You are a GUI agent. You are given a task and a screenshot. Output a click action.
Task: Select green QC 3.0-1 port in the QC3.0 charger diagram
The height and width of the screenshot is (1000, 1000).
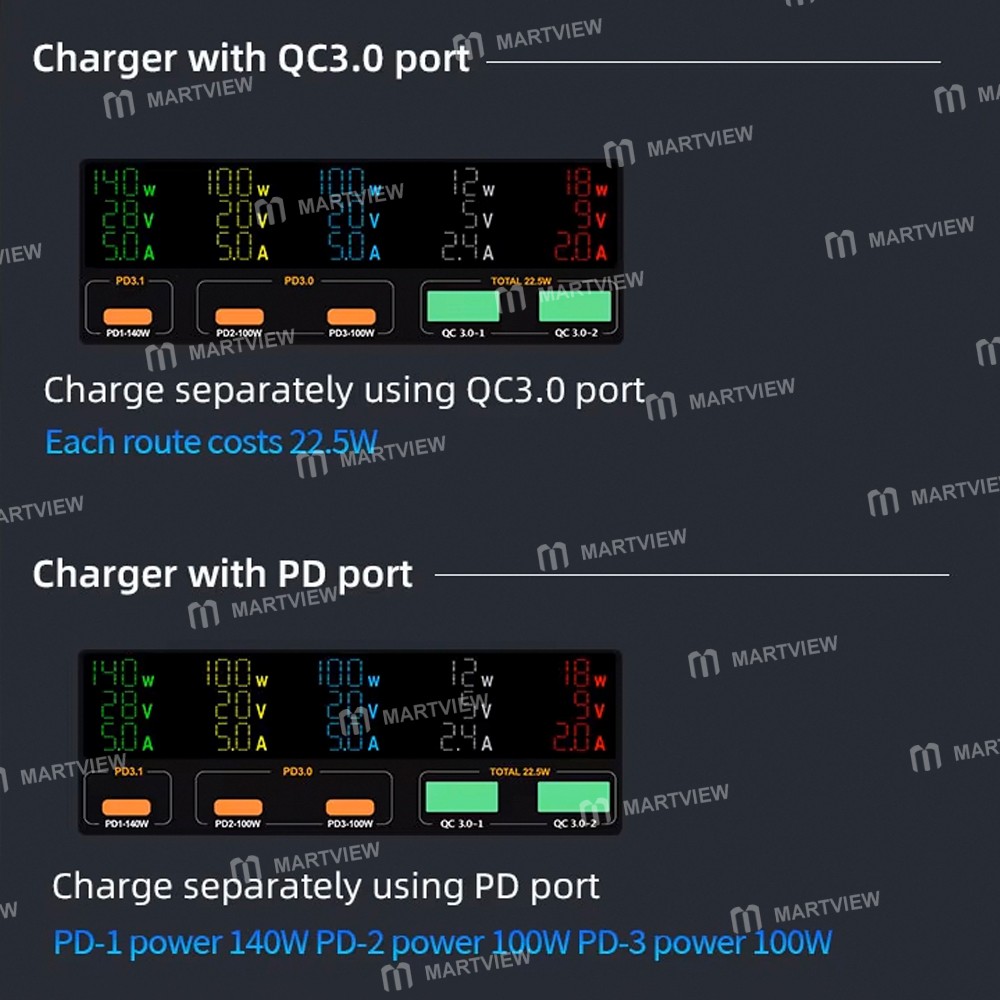463,306
